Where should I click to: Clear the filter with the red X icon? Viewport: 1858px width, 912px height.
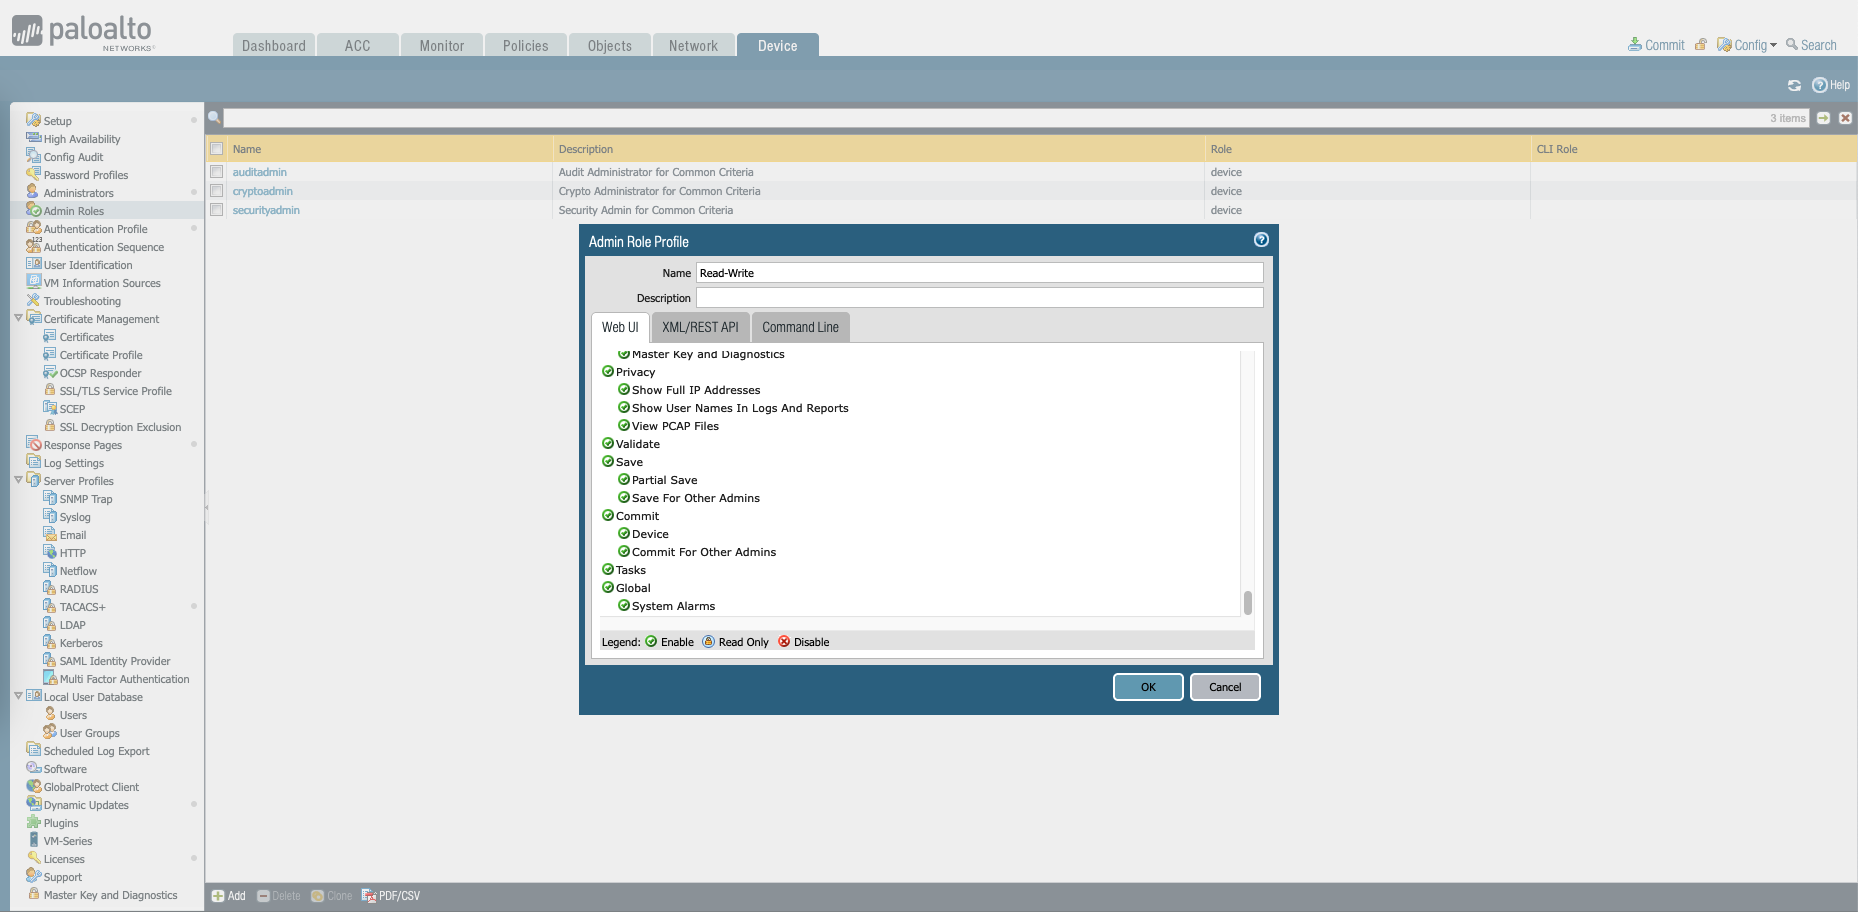tap(1846, 118)
